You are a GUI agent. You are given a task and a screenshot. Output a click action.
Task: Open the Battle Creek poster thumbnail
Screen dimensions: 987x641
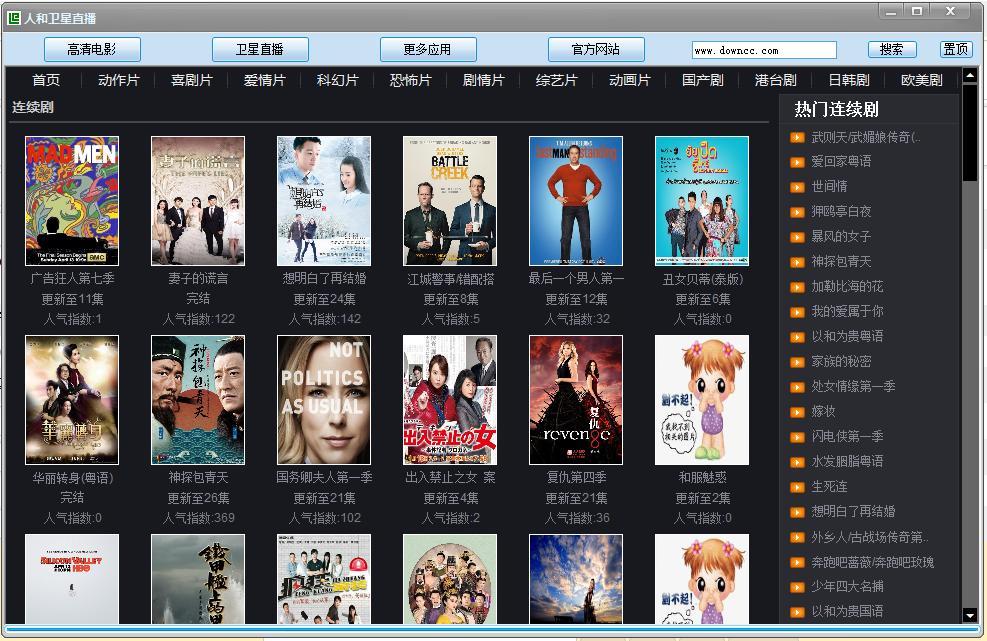point(450,201)
